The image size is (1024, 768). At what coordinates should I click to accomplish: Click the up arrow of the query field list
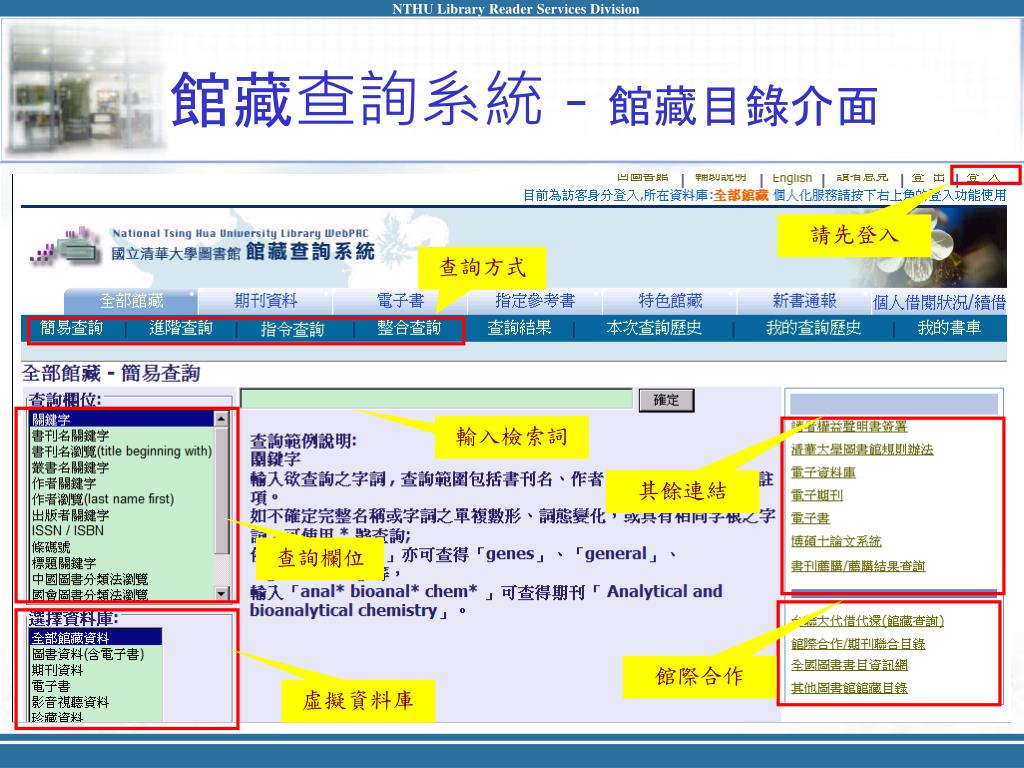click(221, 419)
